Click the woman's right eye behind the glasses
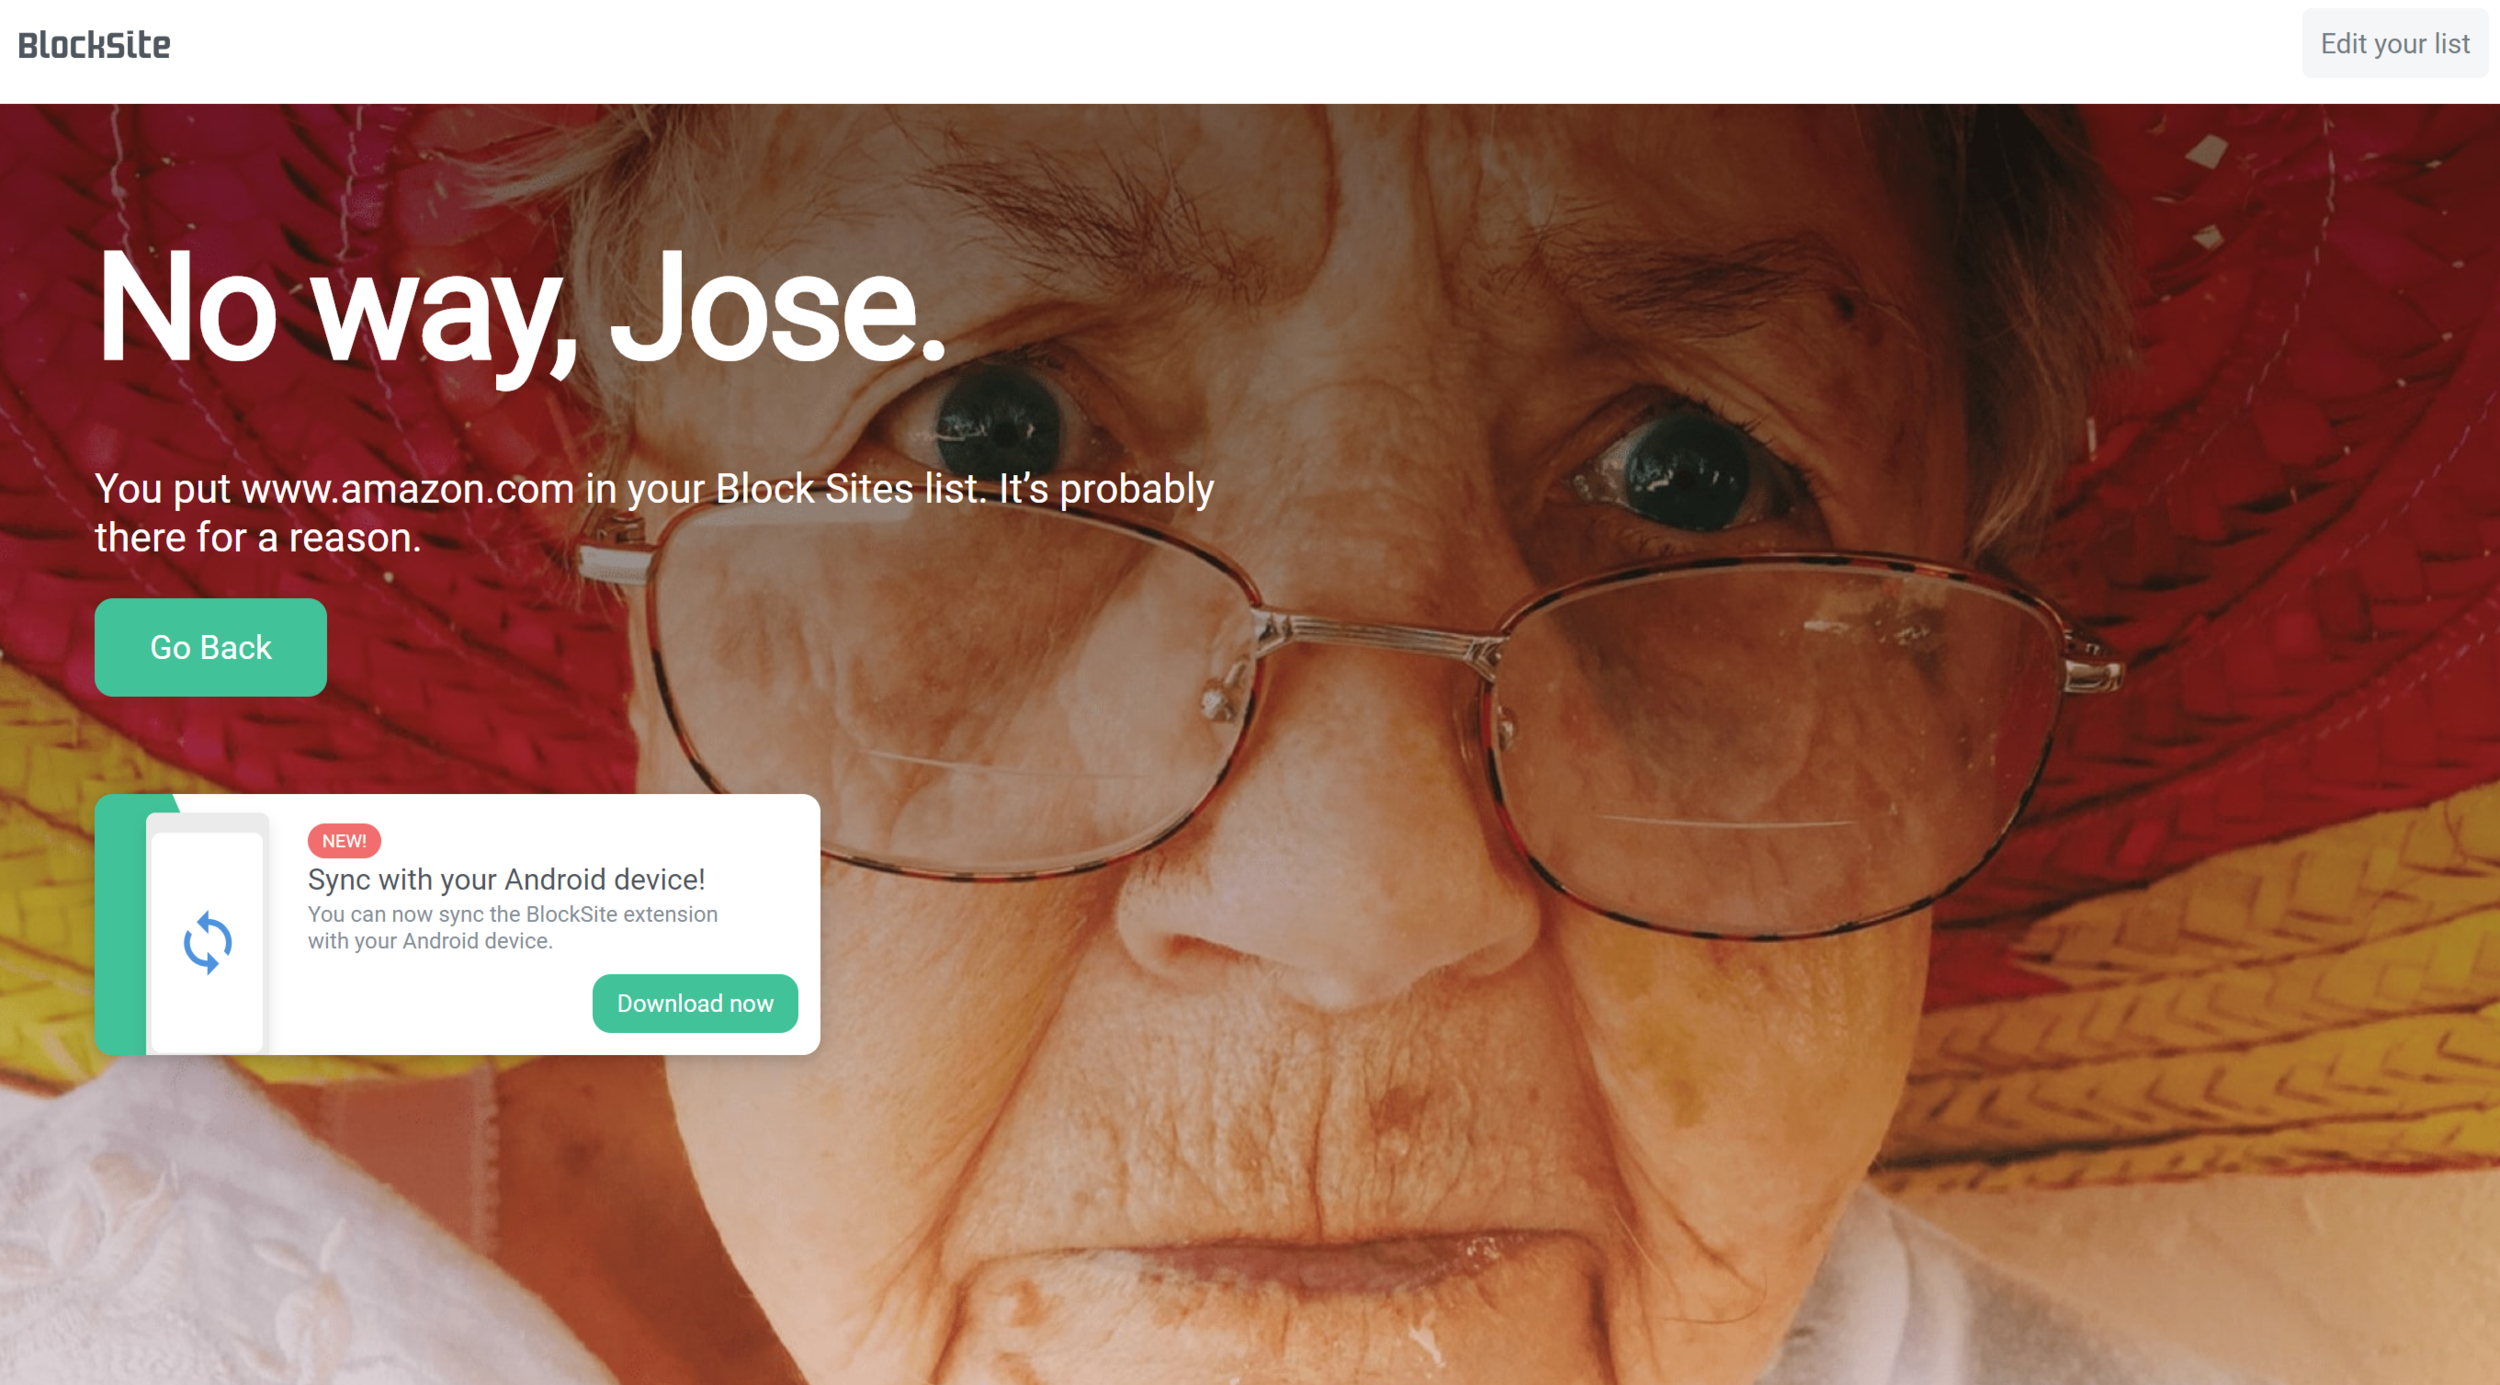Image resolution: width=2500 pixels, height=1385 pixels. point(1685,472)
